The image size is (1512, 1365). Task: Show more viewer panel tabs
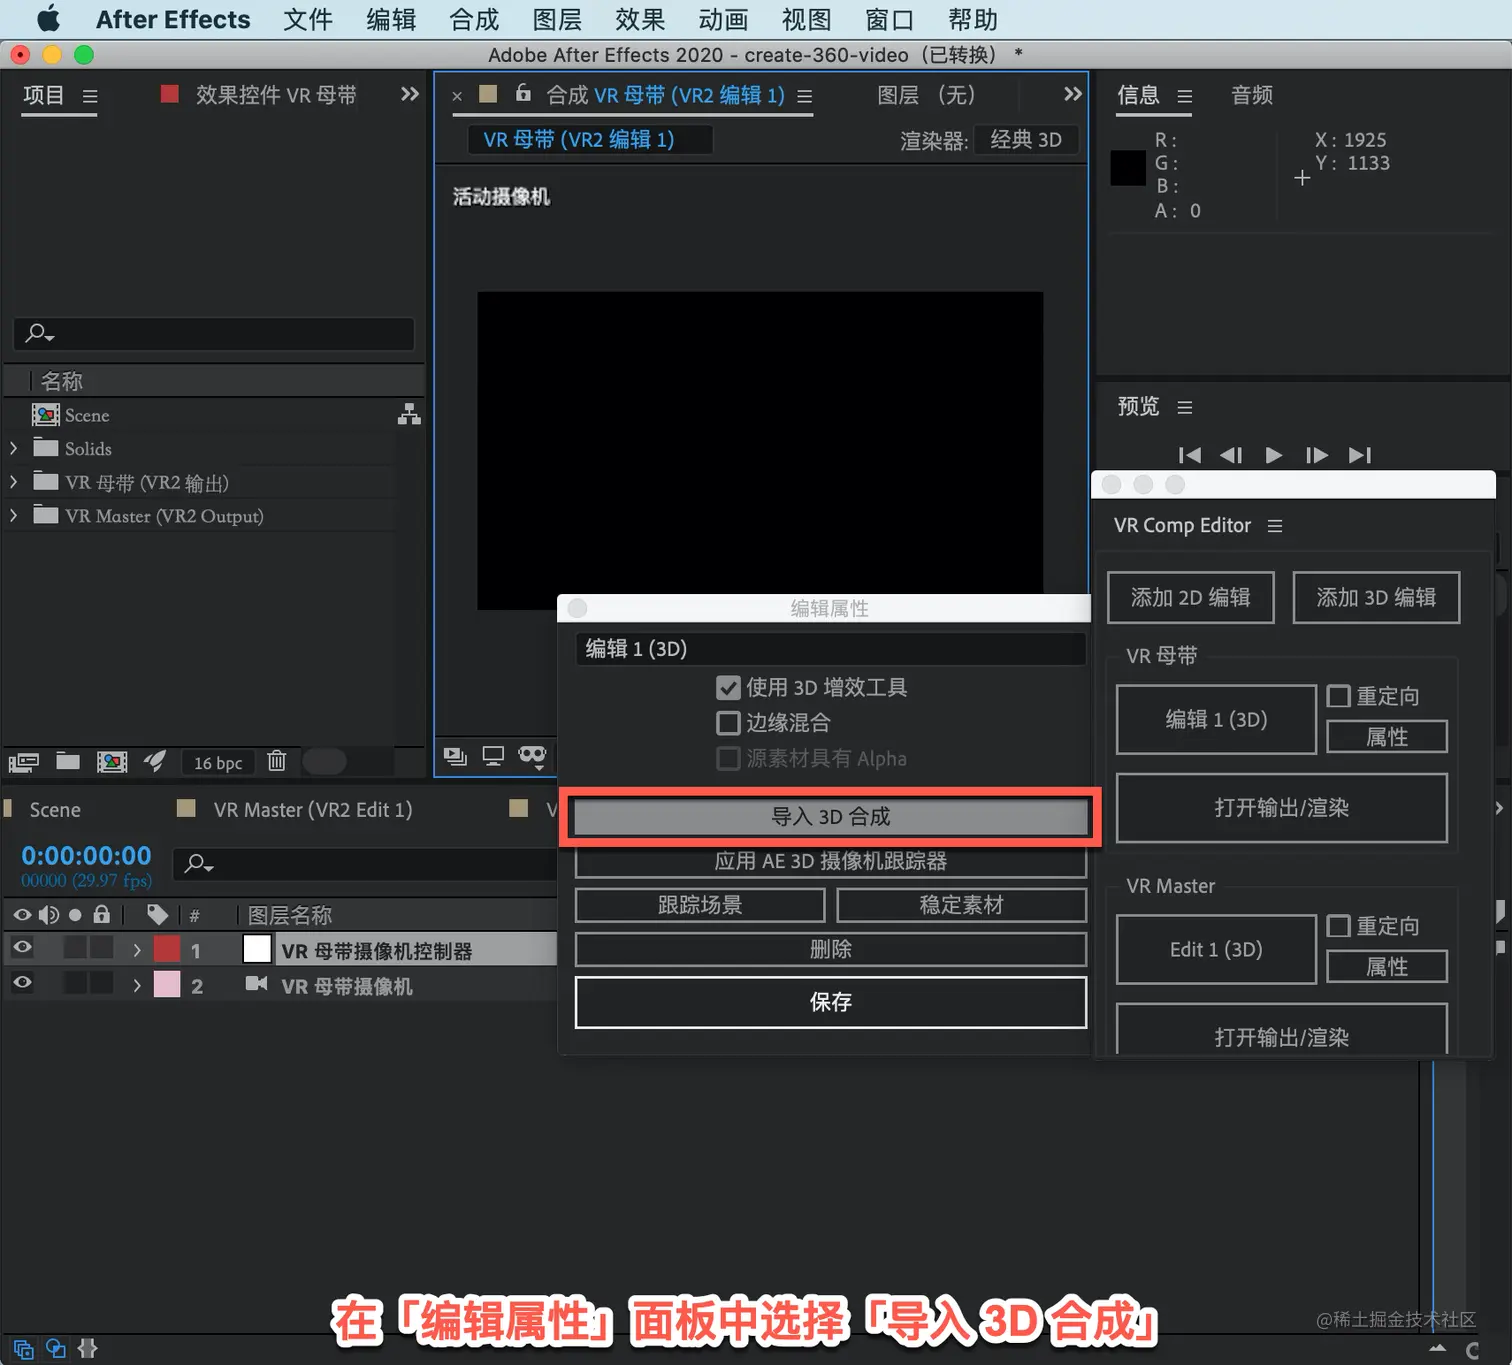coord(1073,94)
